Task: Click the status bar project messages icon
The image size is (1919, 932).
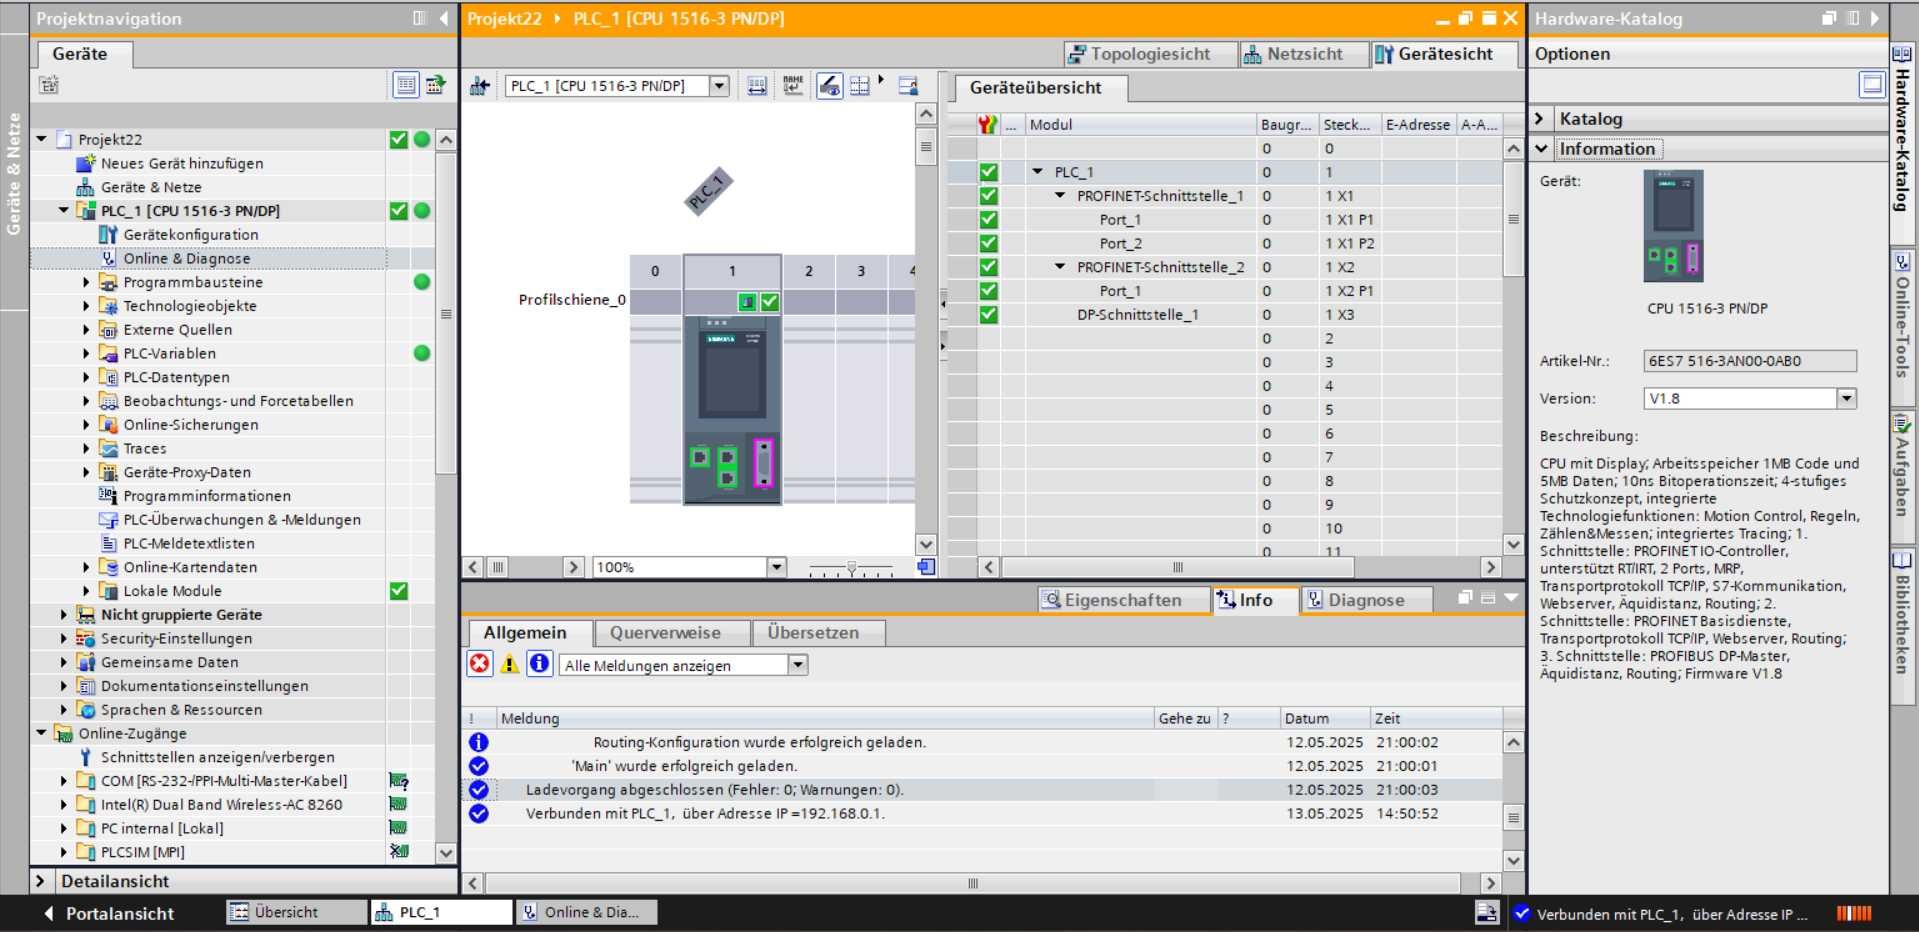Action: coord(1486,913)
